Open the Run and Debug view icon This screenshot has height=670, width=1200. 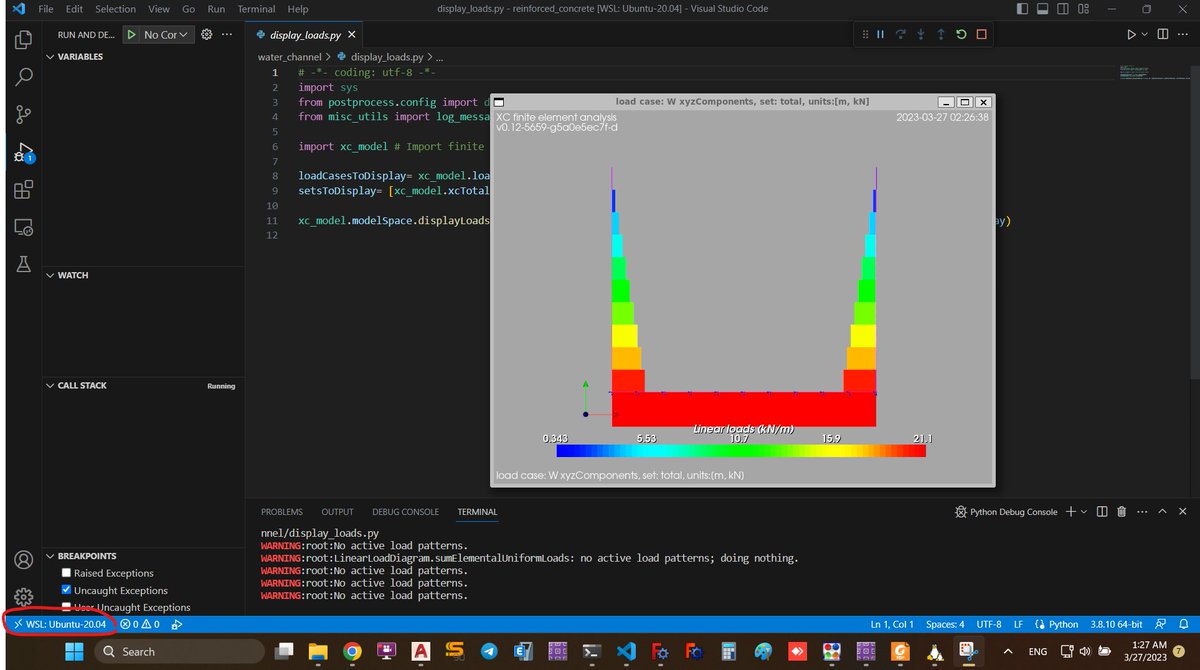coord(24,153)
